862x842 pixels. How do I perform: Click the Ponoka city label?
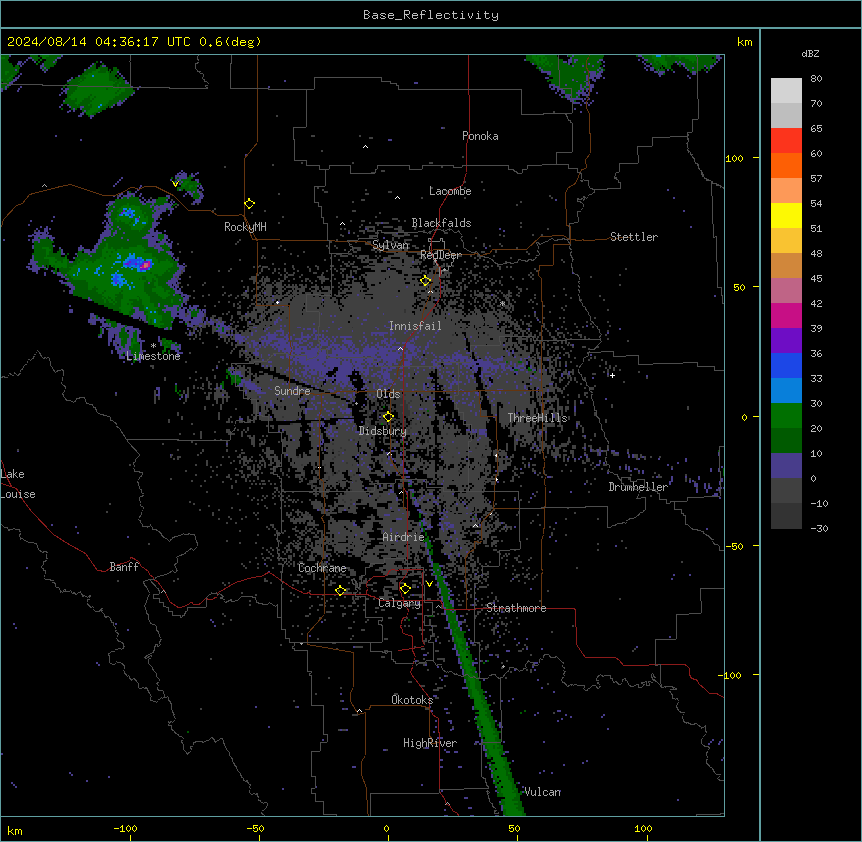coord(480,136)
